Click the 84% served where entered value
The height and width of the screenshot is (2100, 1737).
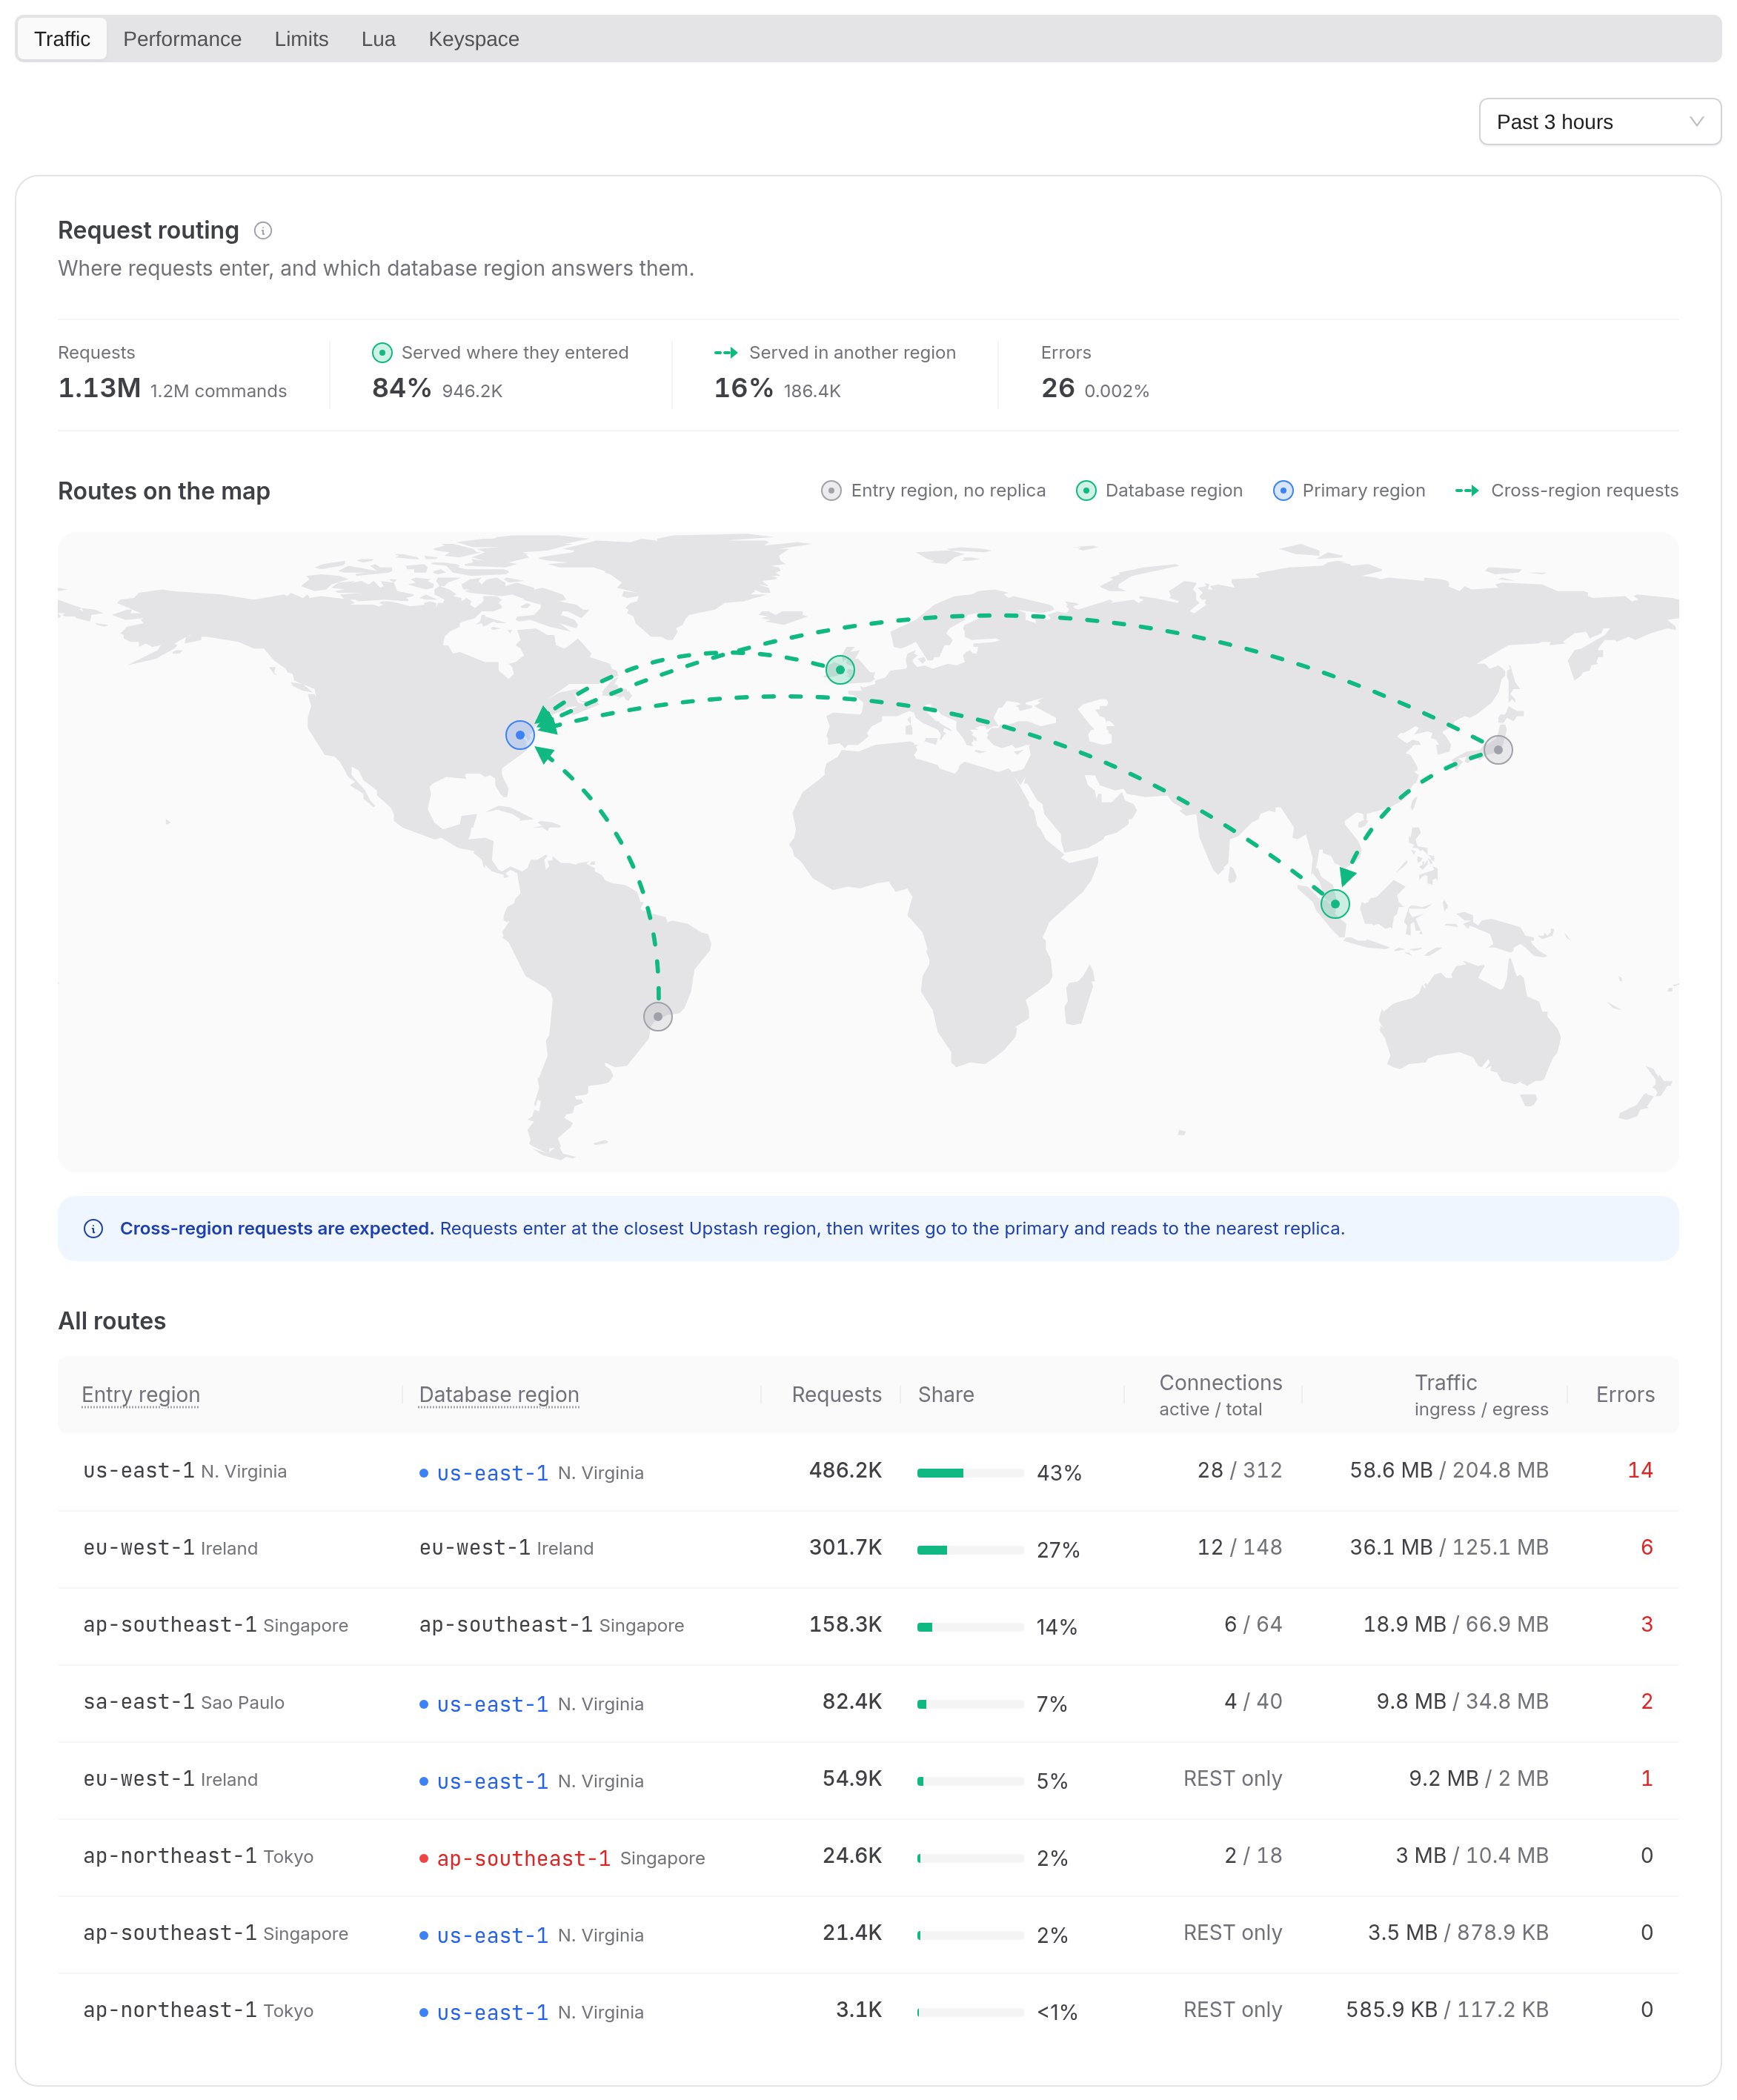tap(401, 388)
